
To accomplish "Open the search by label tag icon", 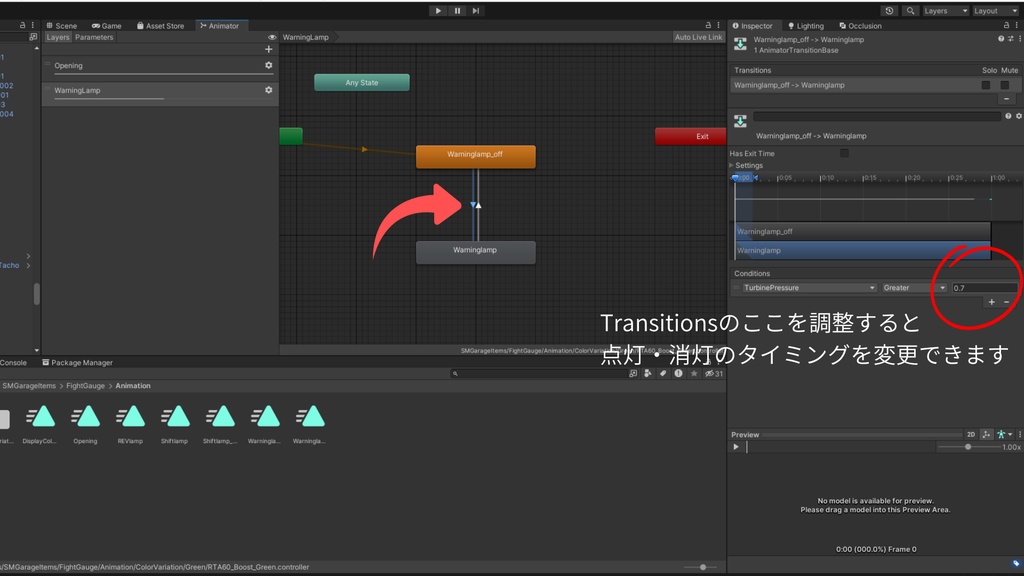I will (663, 374).
